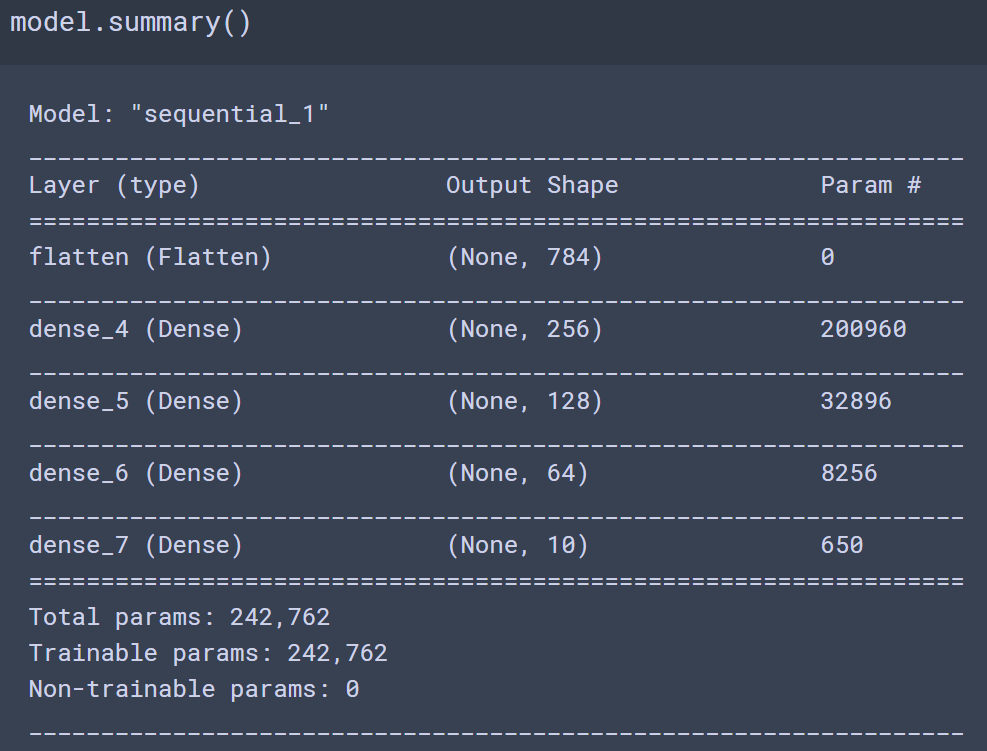
Task: Click the Total params: 242,762 line
Action: pyautogui.click(x=179, y=617)
